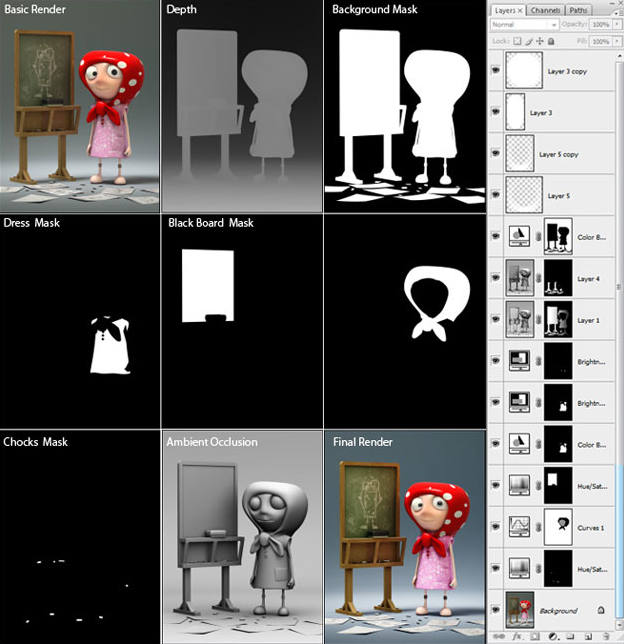Image resolution: width=624 pixels, height=644 pixels.
Task: Hide Layer 3 copy using its eye icon
Action: click(496, 70)
